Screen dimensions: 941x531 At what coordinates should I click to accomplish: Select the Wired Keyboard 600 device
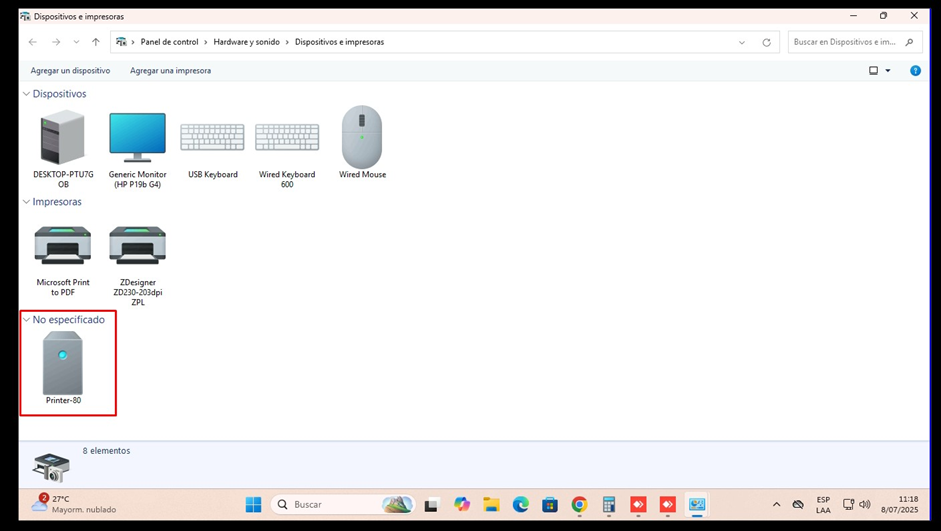287,138
